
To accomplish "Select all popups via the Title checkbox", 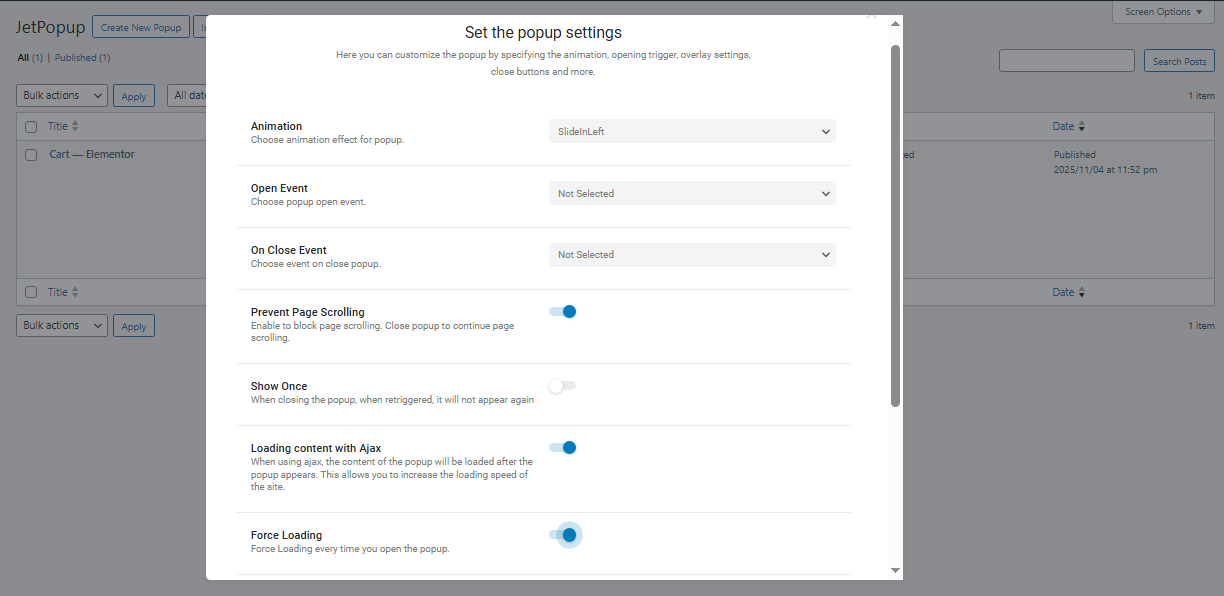I will click(29, 125).
